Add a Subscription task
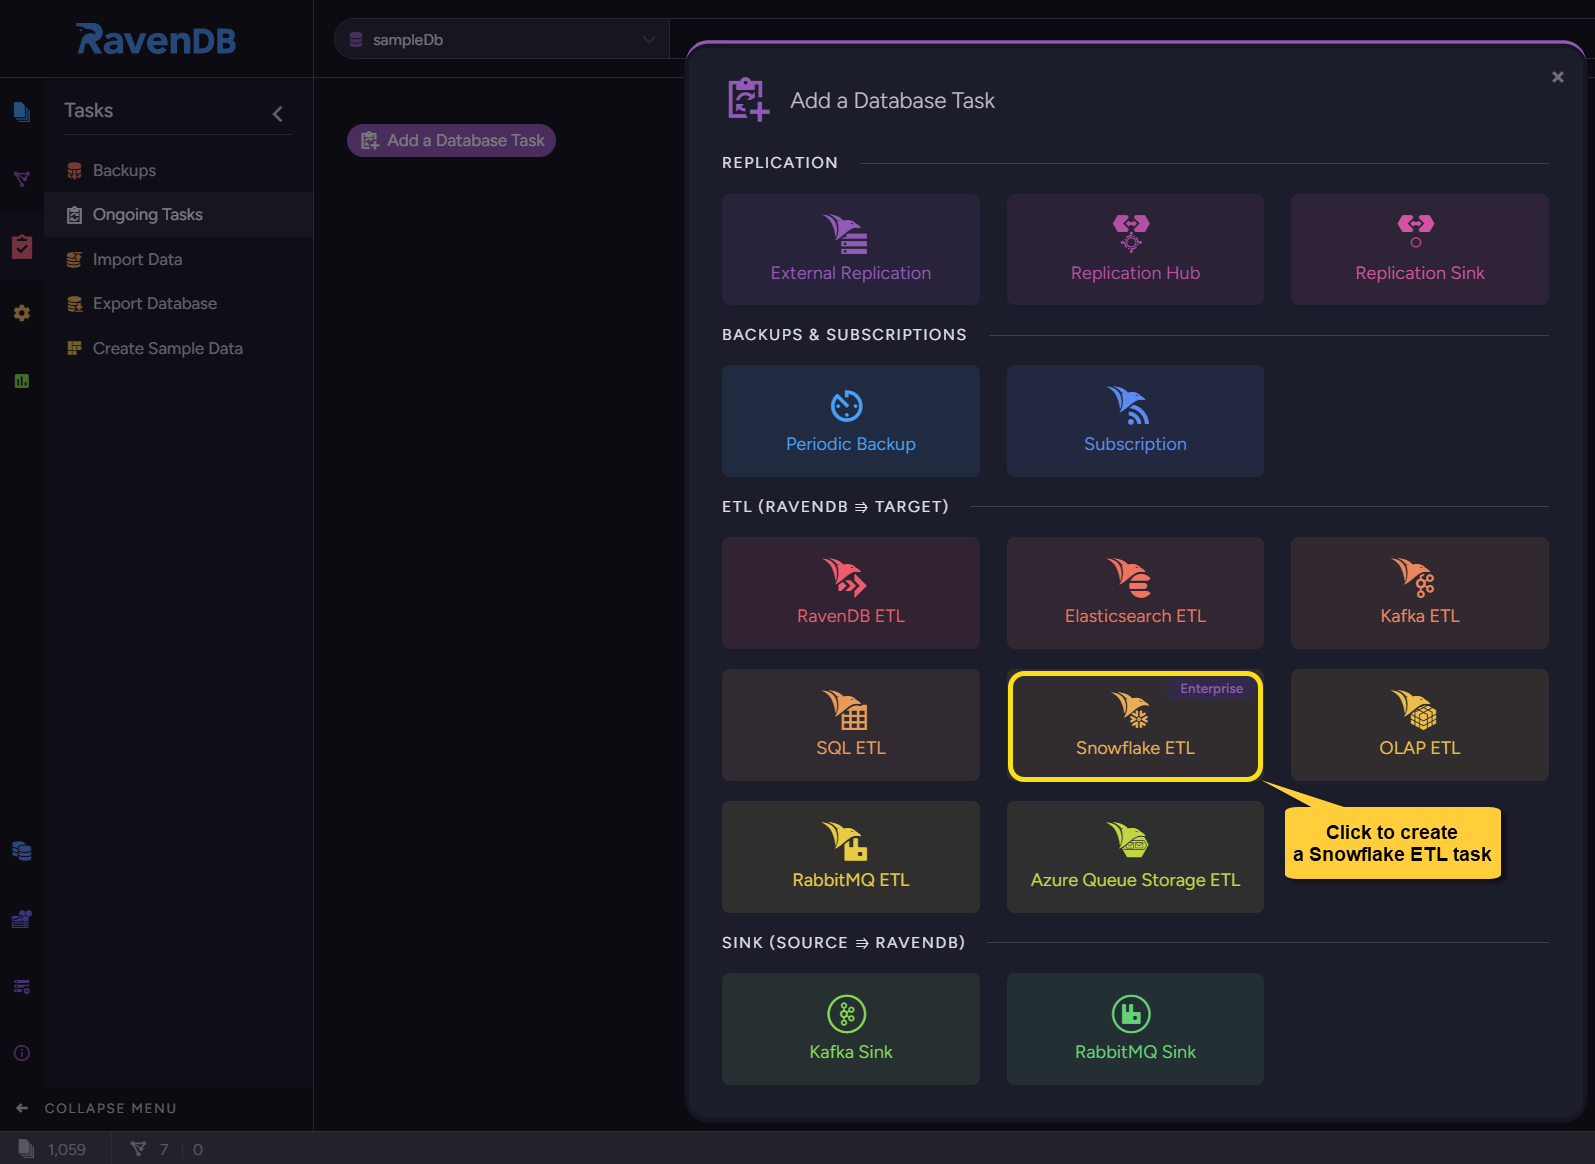The height and width of the screenshot is (1164, 1595). click(x=1135, y=421)
